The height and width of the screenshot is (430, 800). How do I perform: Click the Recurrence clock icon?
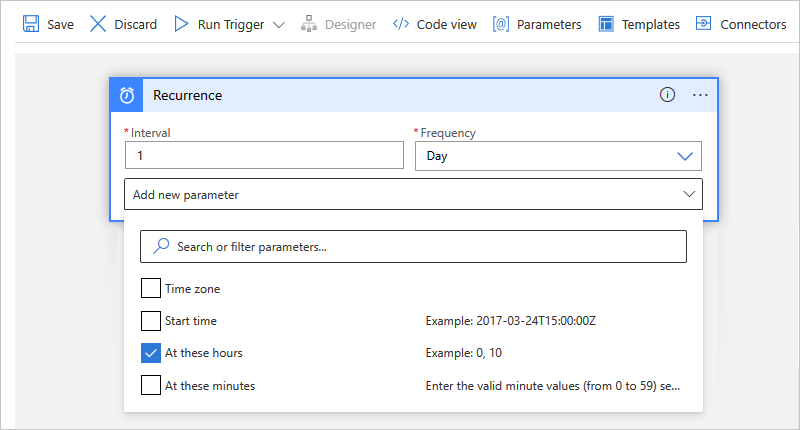(127, 95)
